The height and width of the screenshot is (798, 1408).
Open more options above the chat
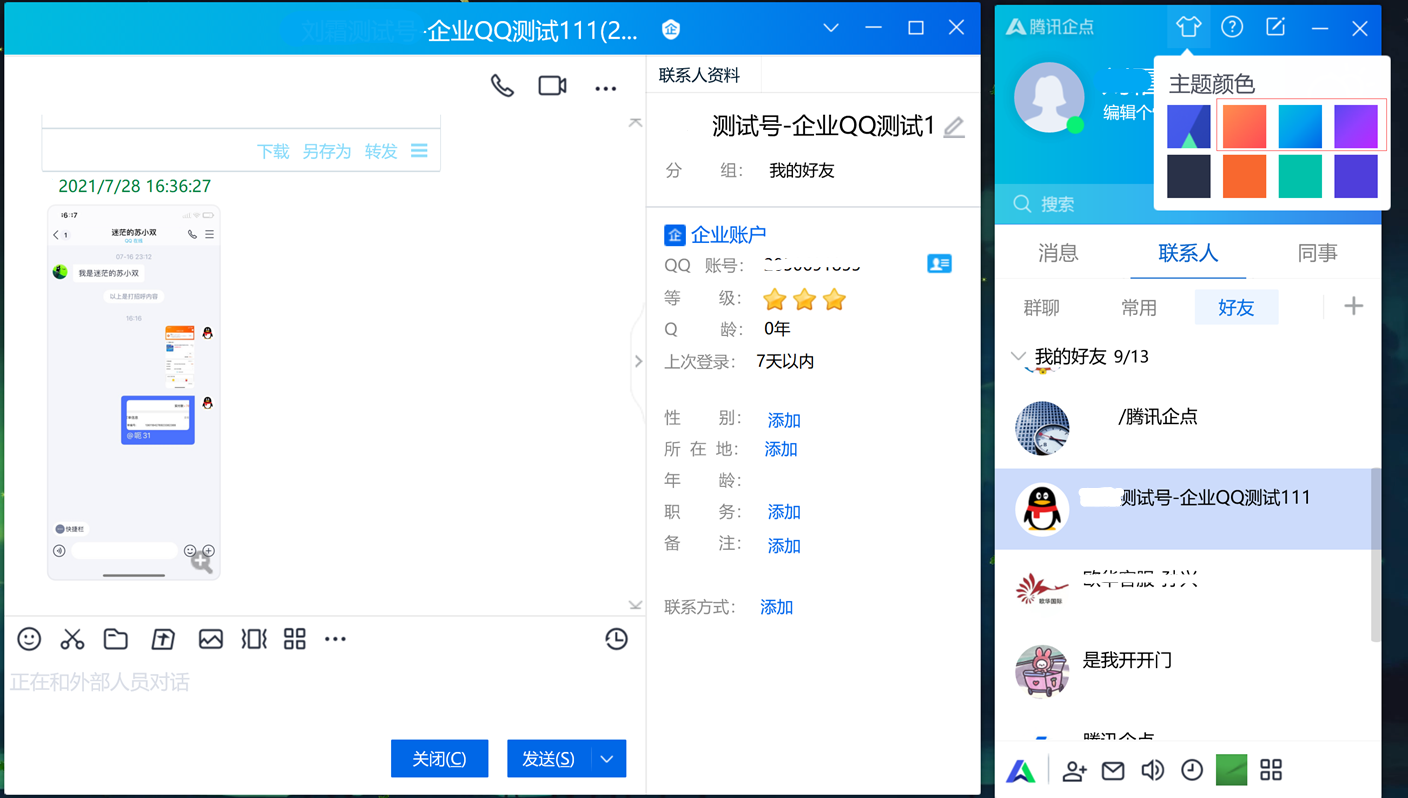point(605,88)
